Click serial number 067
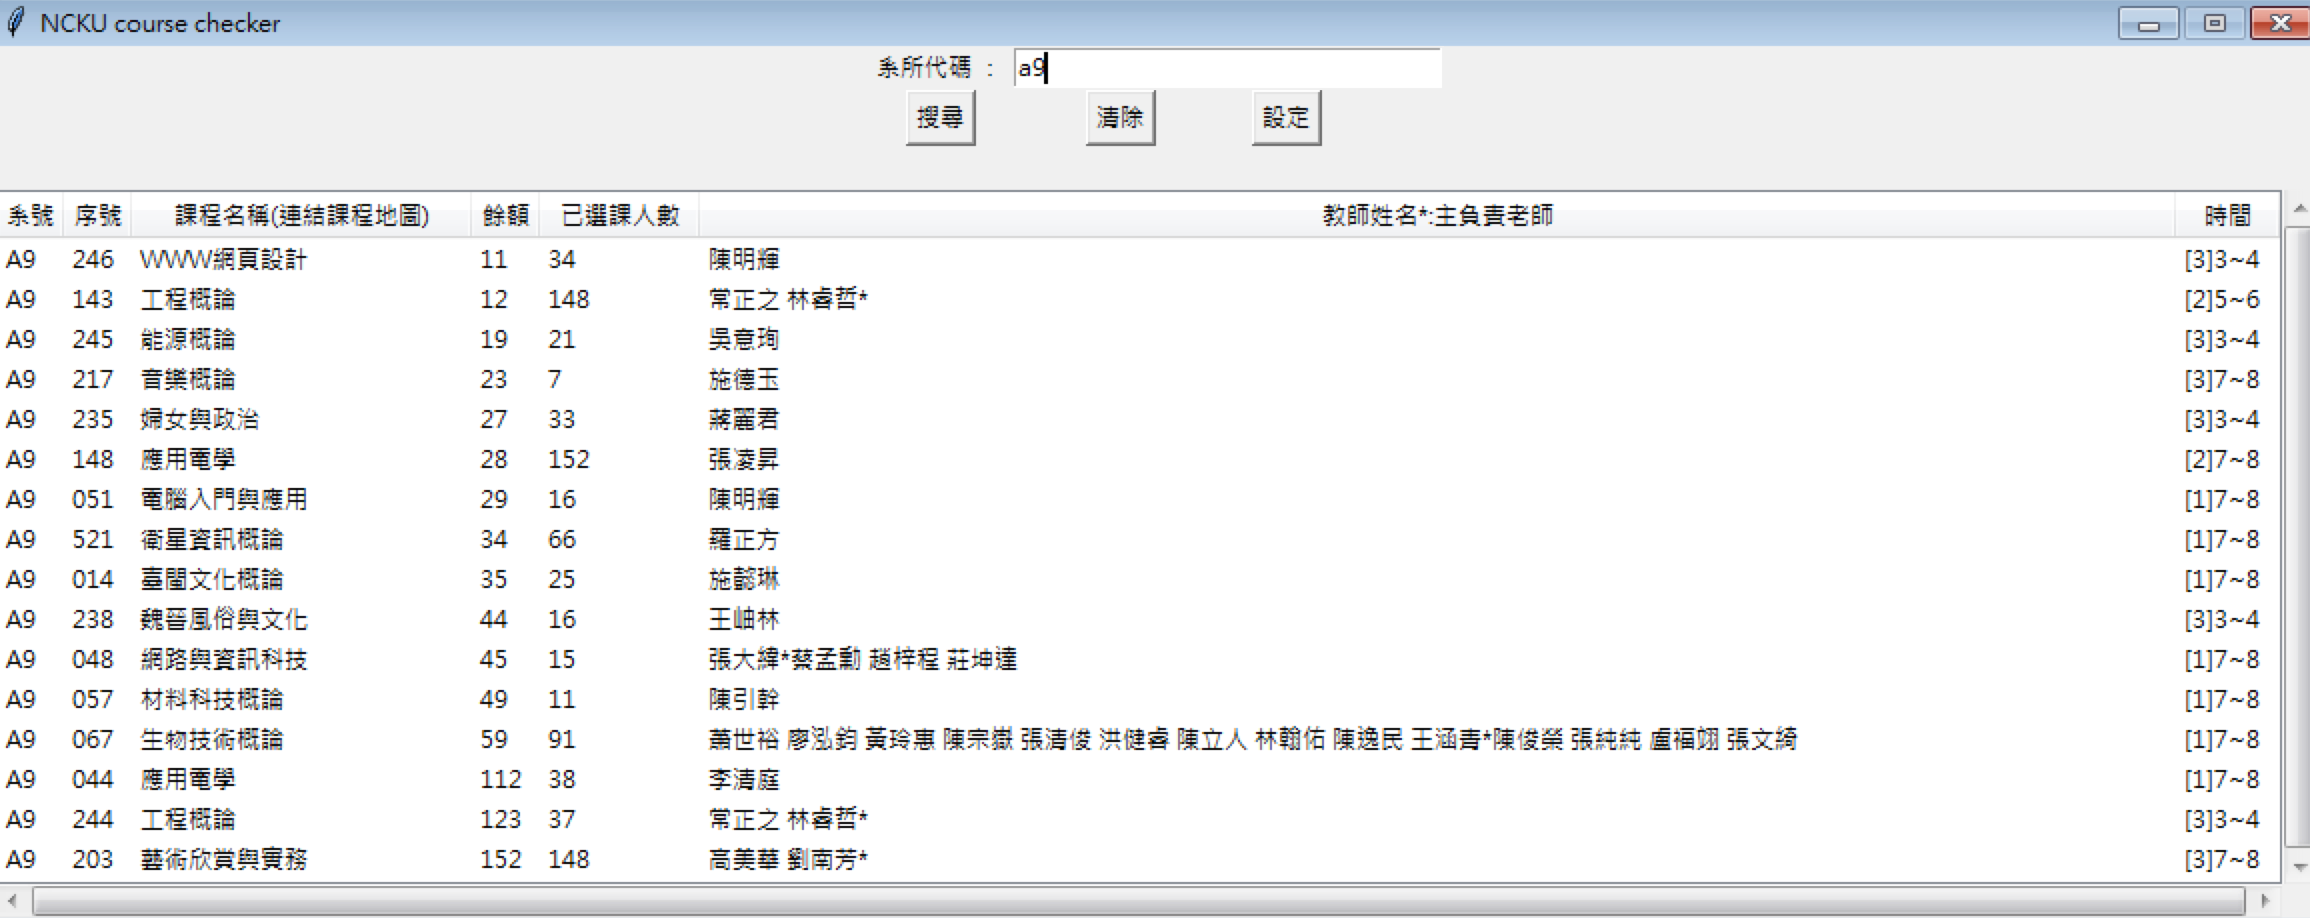This screenshot has width=2310, height=918. tap(92, 739)
